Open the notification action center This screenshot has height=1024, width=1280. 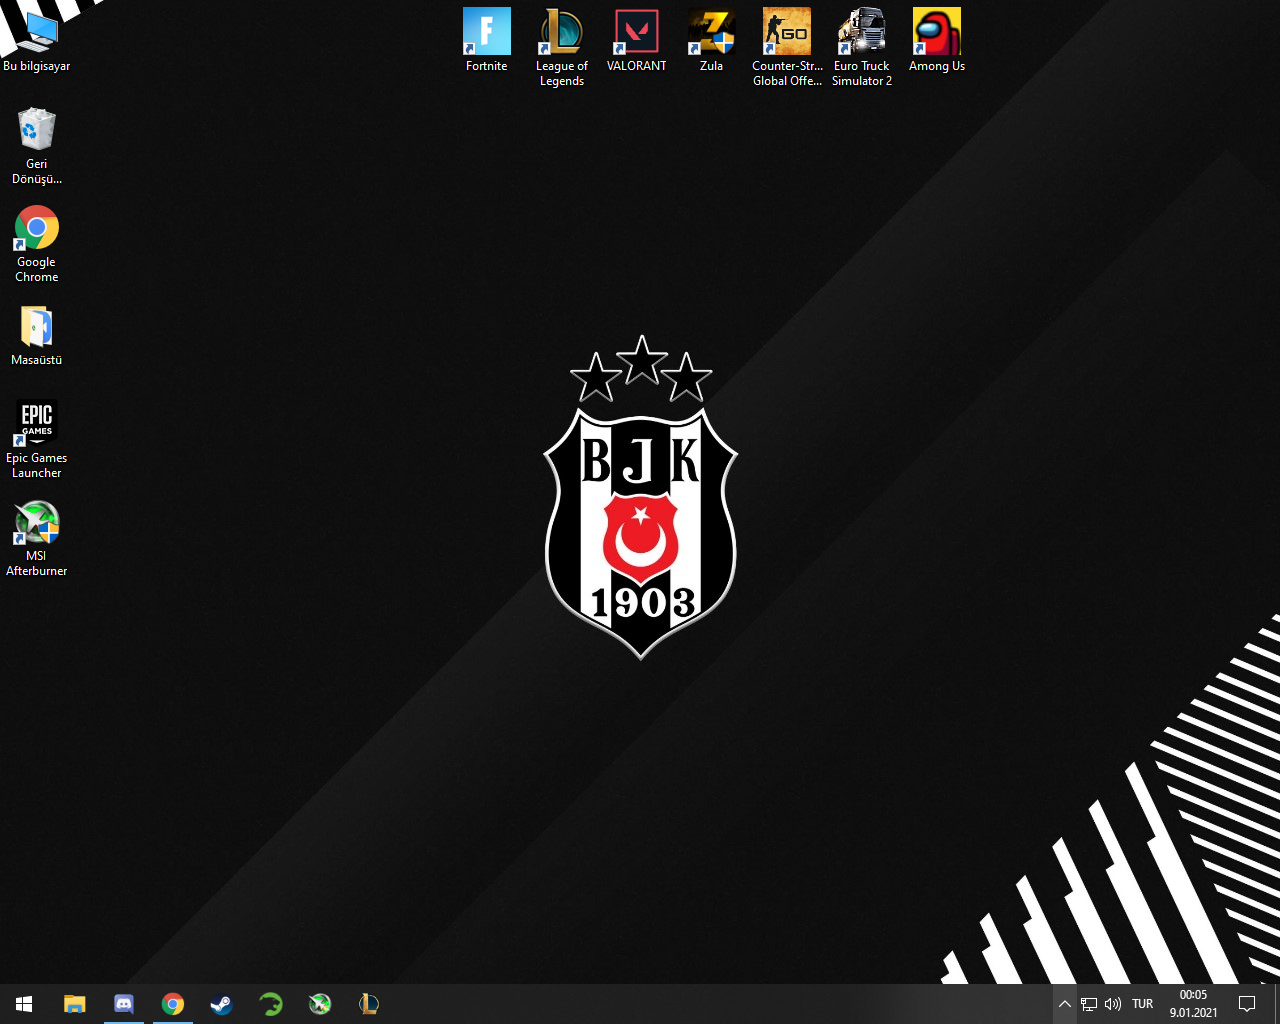coord(1247,1004)
